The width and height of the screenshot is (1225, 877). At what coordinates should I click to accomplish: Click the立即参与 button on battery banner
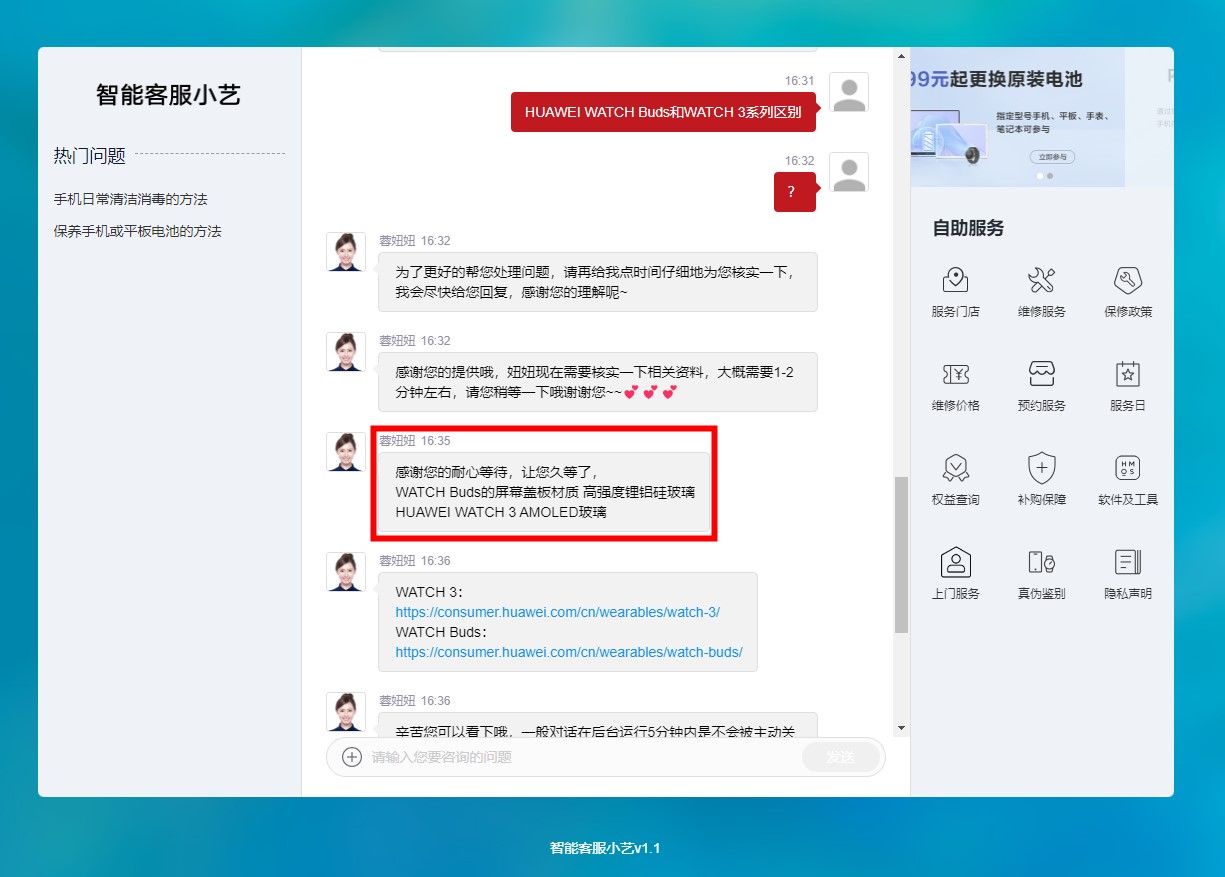(1053, 157)
